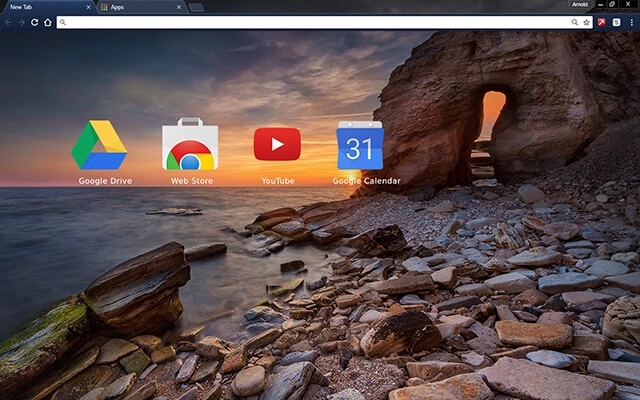640x400 pixels.
Task: Click the zoom magnifier icon in address bar
Action: (574, 22)
